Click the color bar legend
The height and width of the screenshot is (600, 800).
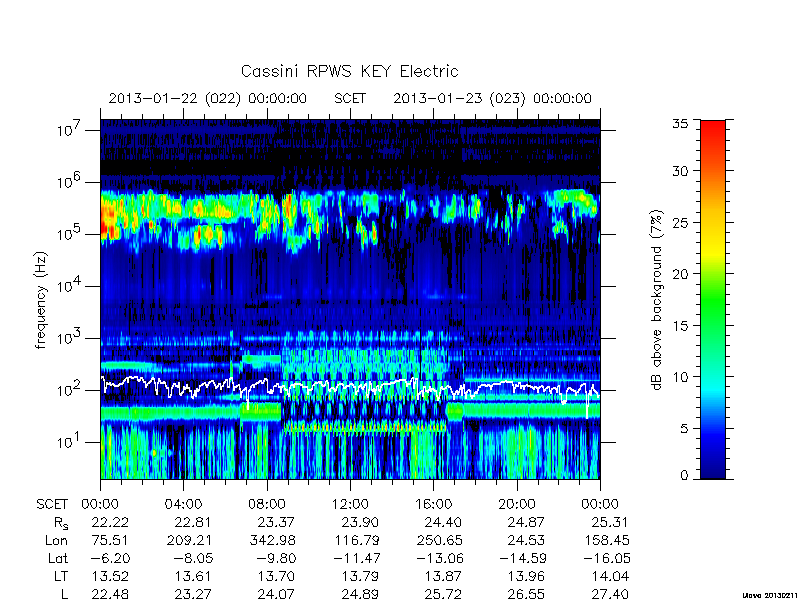(713, 299)
